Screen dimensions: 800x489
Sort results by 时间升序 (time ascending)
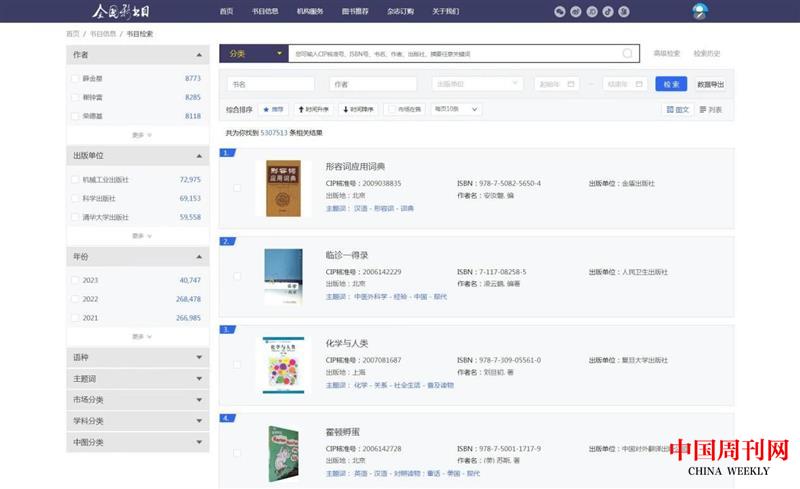tap(314, 109)
